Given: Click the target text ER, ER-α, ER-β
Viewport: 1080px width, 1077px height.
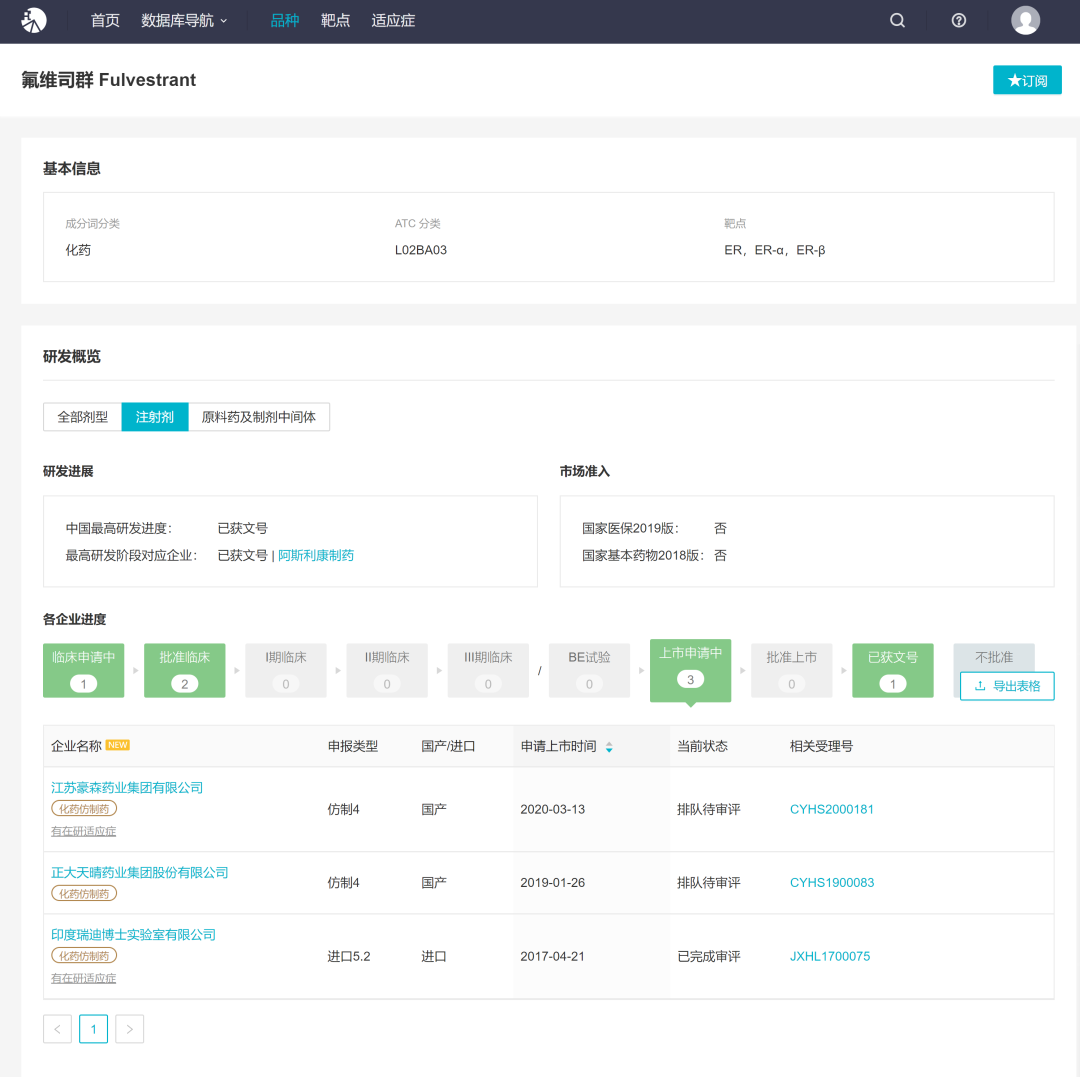Looking at the screenshot, I should [x=774, y=250].
